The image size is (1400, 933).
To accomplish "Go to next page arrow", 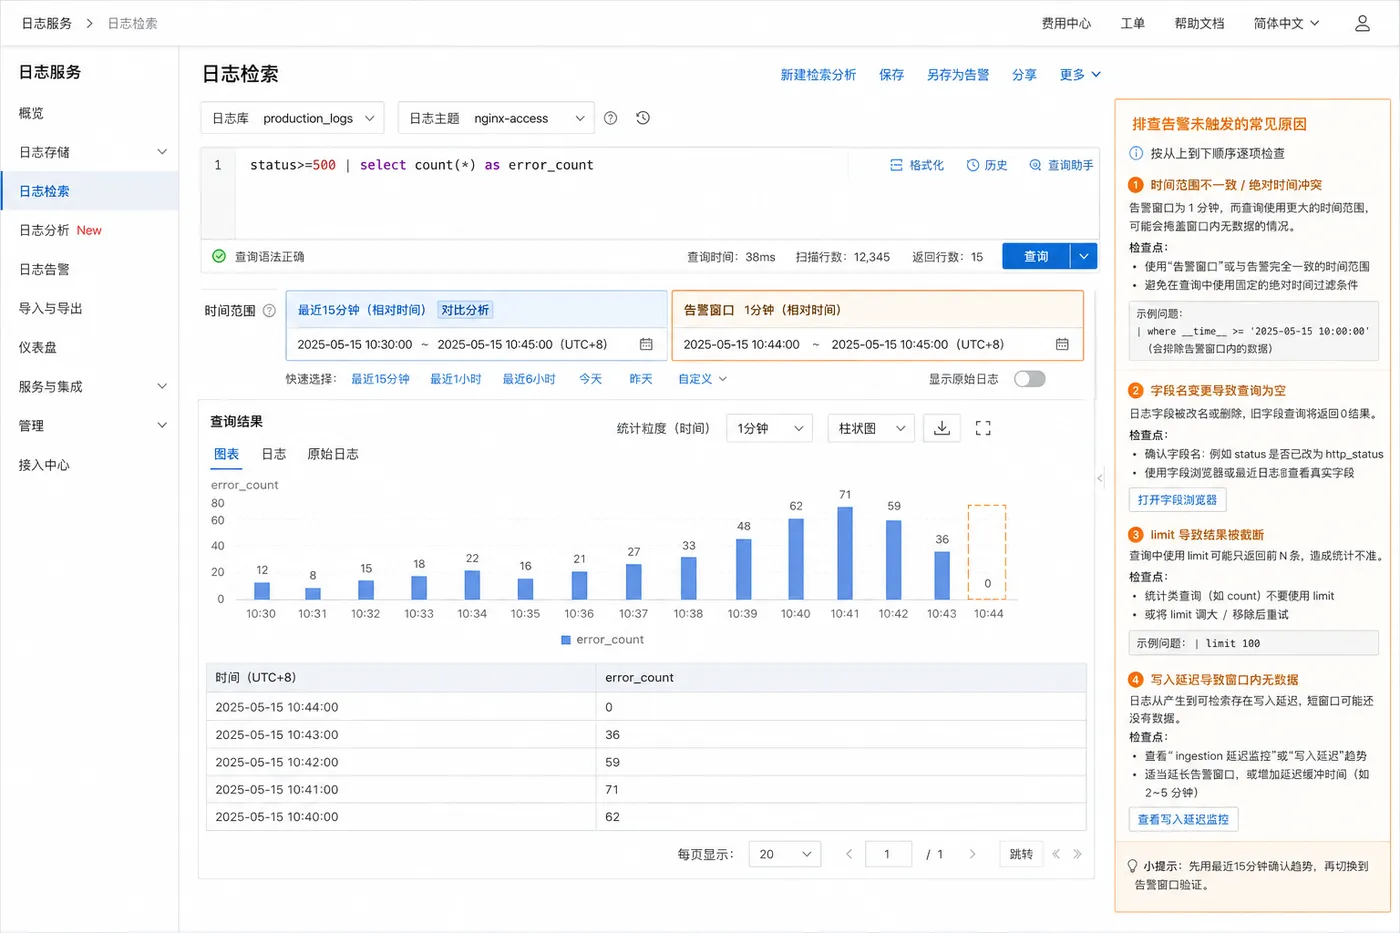I will [x=972, y=854].
